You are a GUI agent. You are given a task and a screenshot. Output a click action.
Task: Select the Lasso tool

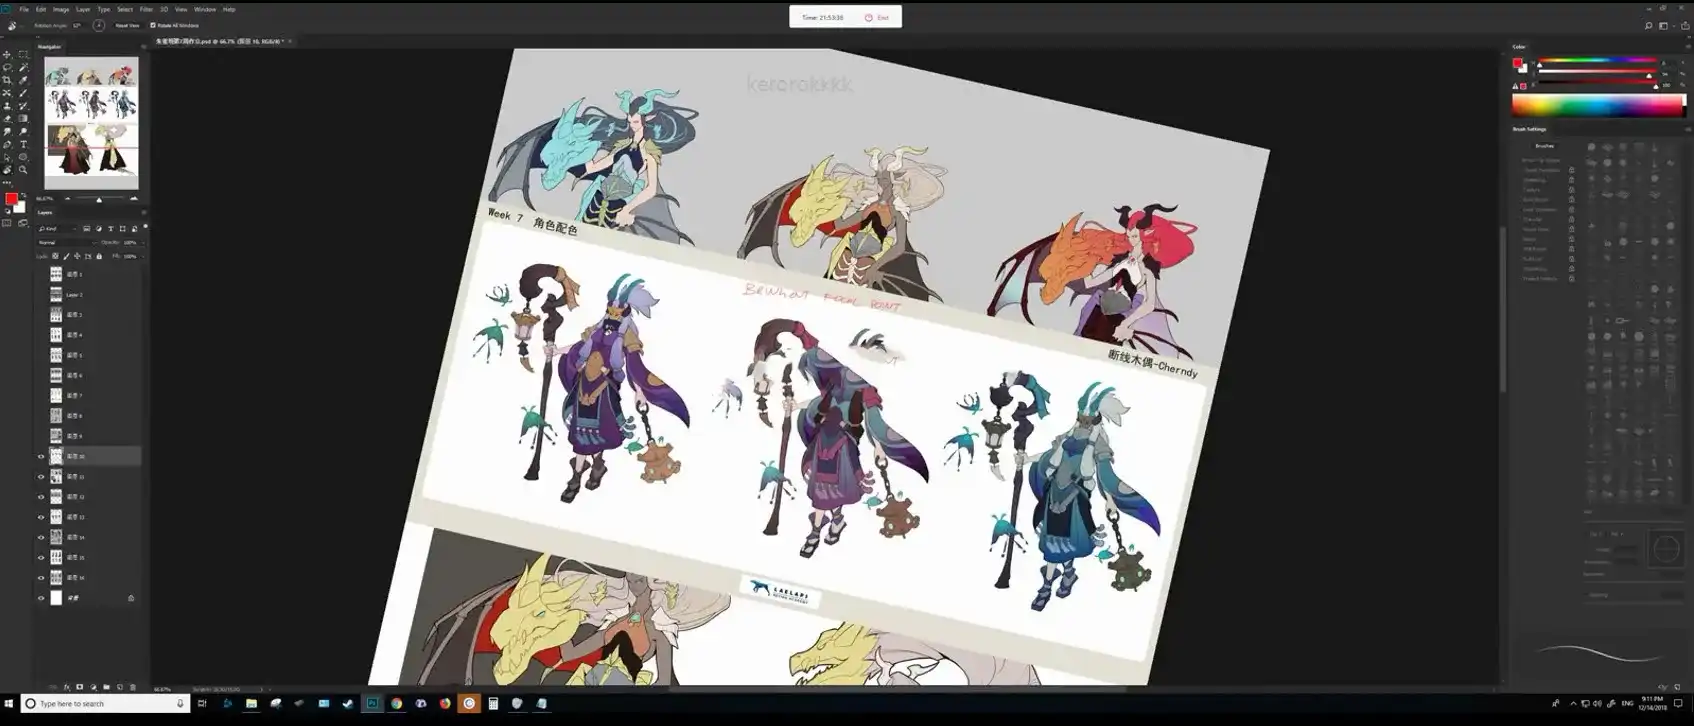[x=7, y=68]
